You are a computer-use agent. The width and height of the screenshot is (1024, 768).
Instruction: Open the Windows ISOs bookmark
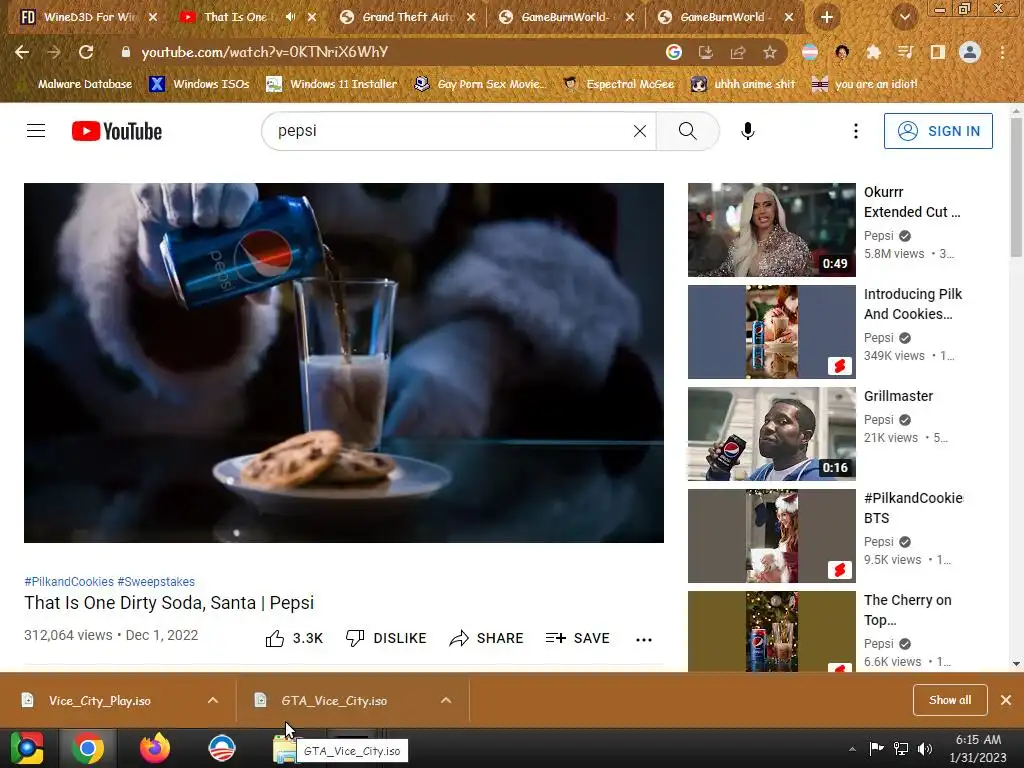click(x=199, y=84)
